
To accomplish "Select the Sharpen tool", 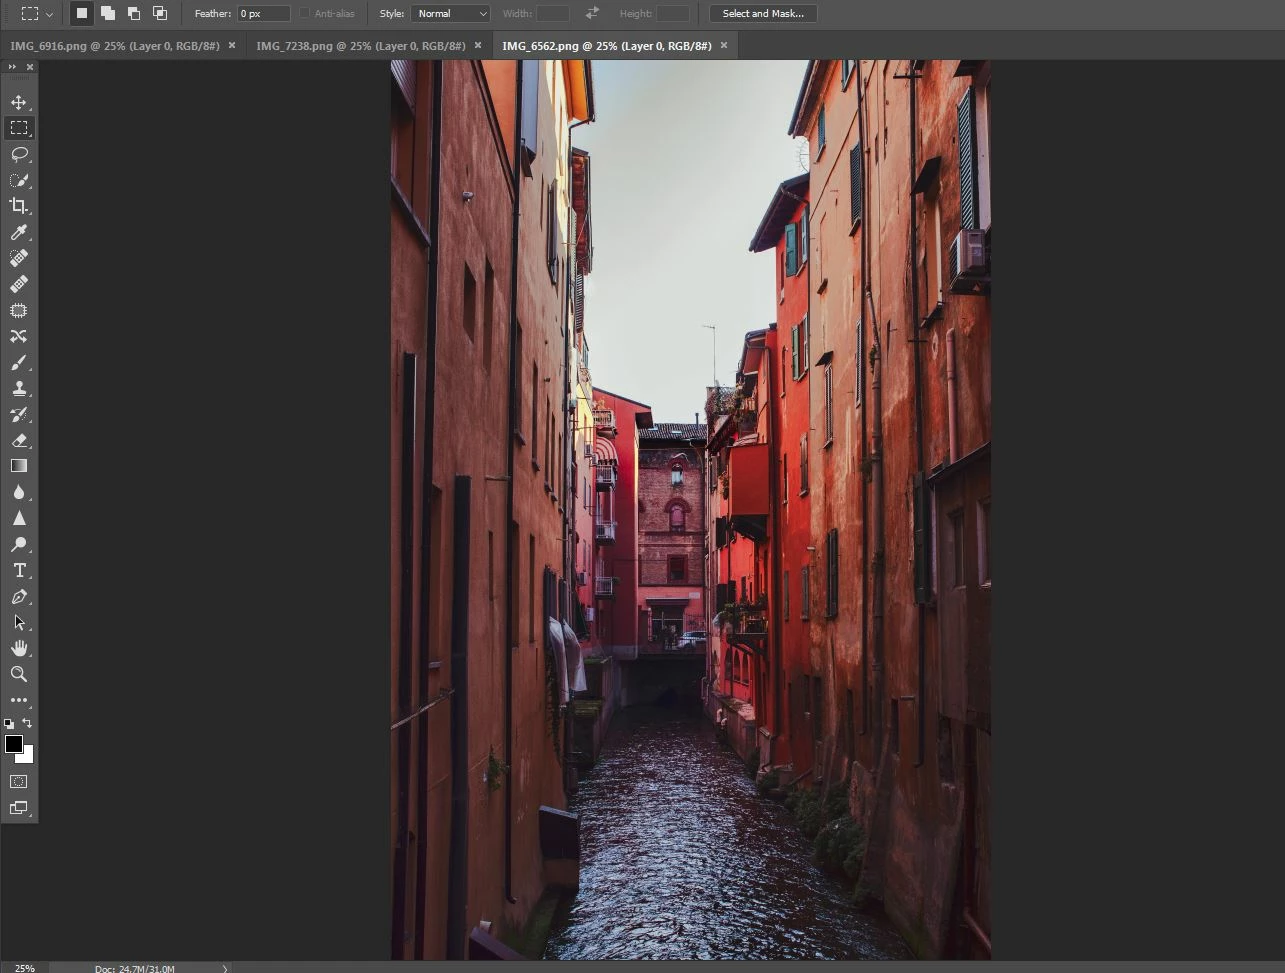I will [19, 518].
